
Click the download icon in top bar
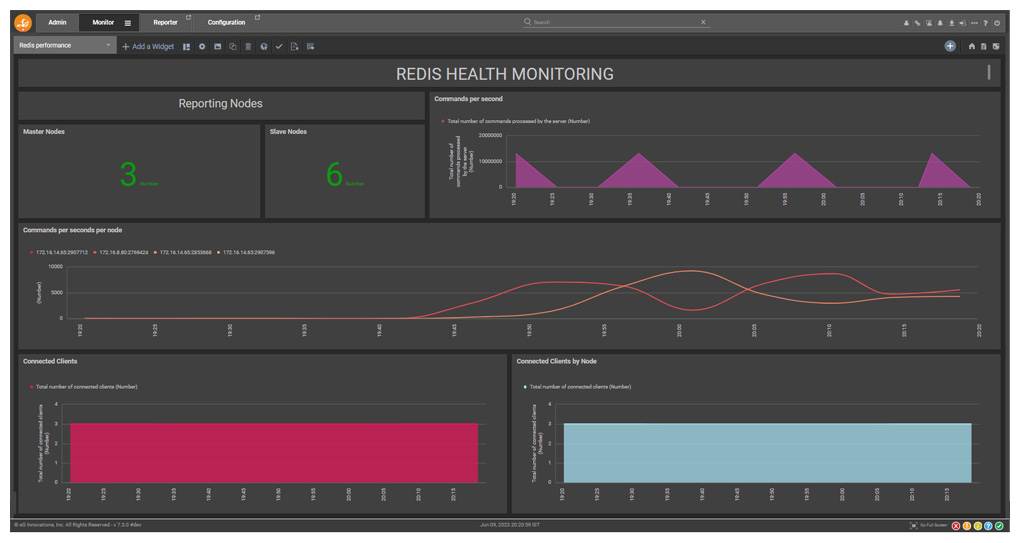click(952, 23)
